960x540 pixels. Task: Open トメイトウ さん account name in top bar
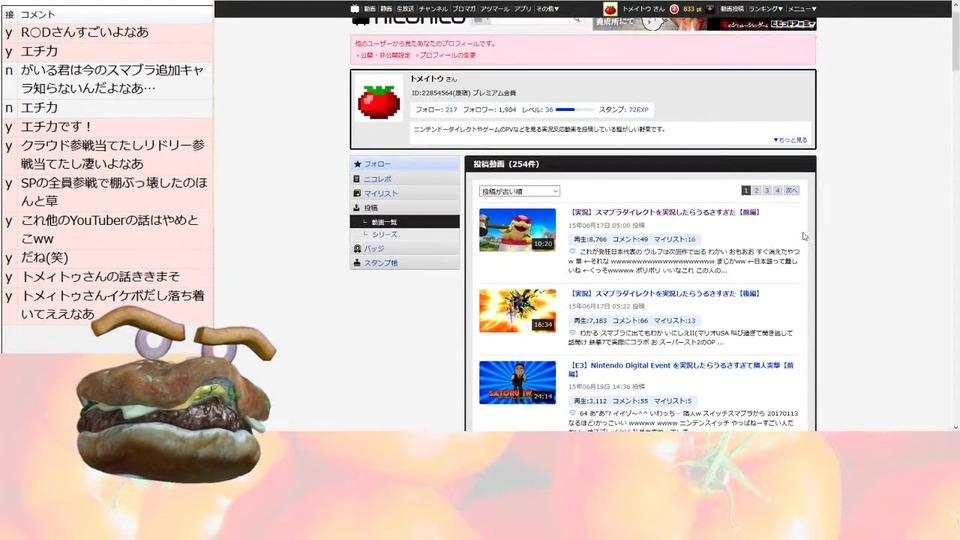pos(643,9)
